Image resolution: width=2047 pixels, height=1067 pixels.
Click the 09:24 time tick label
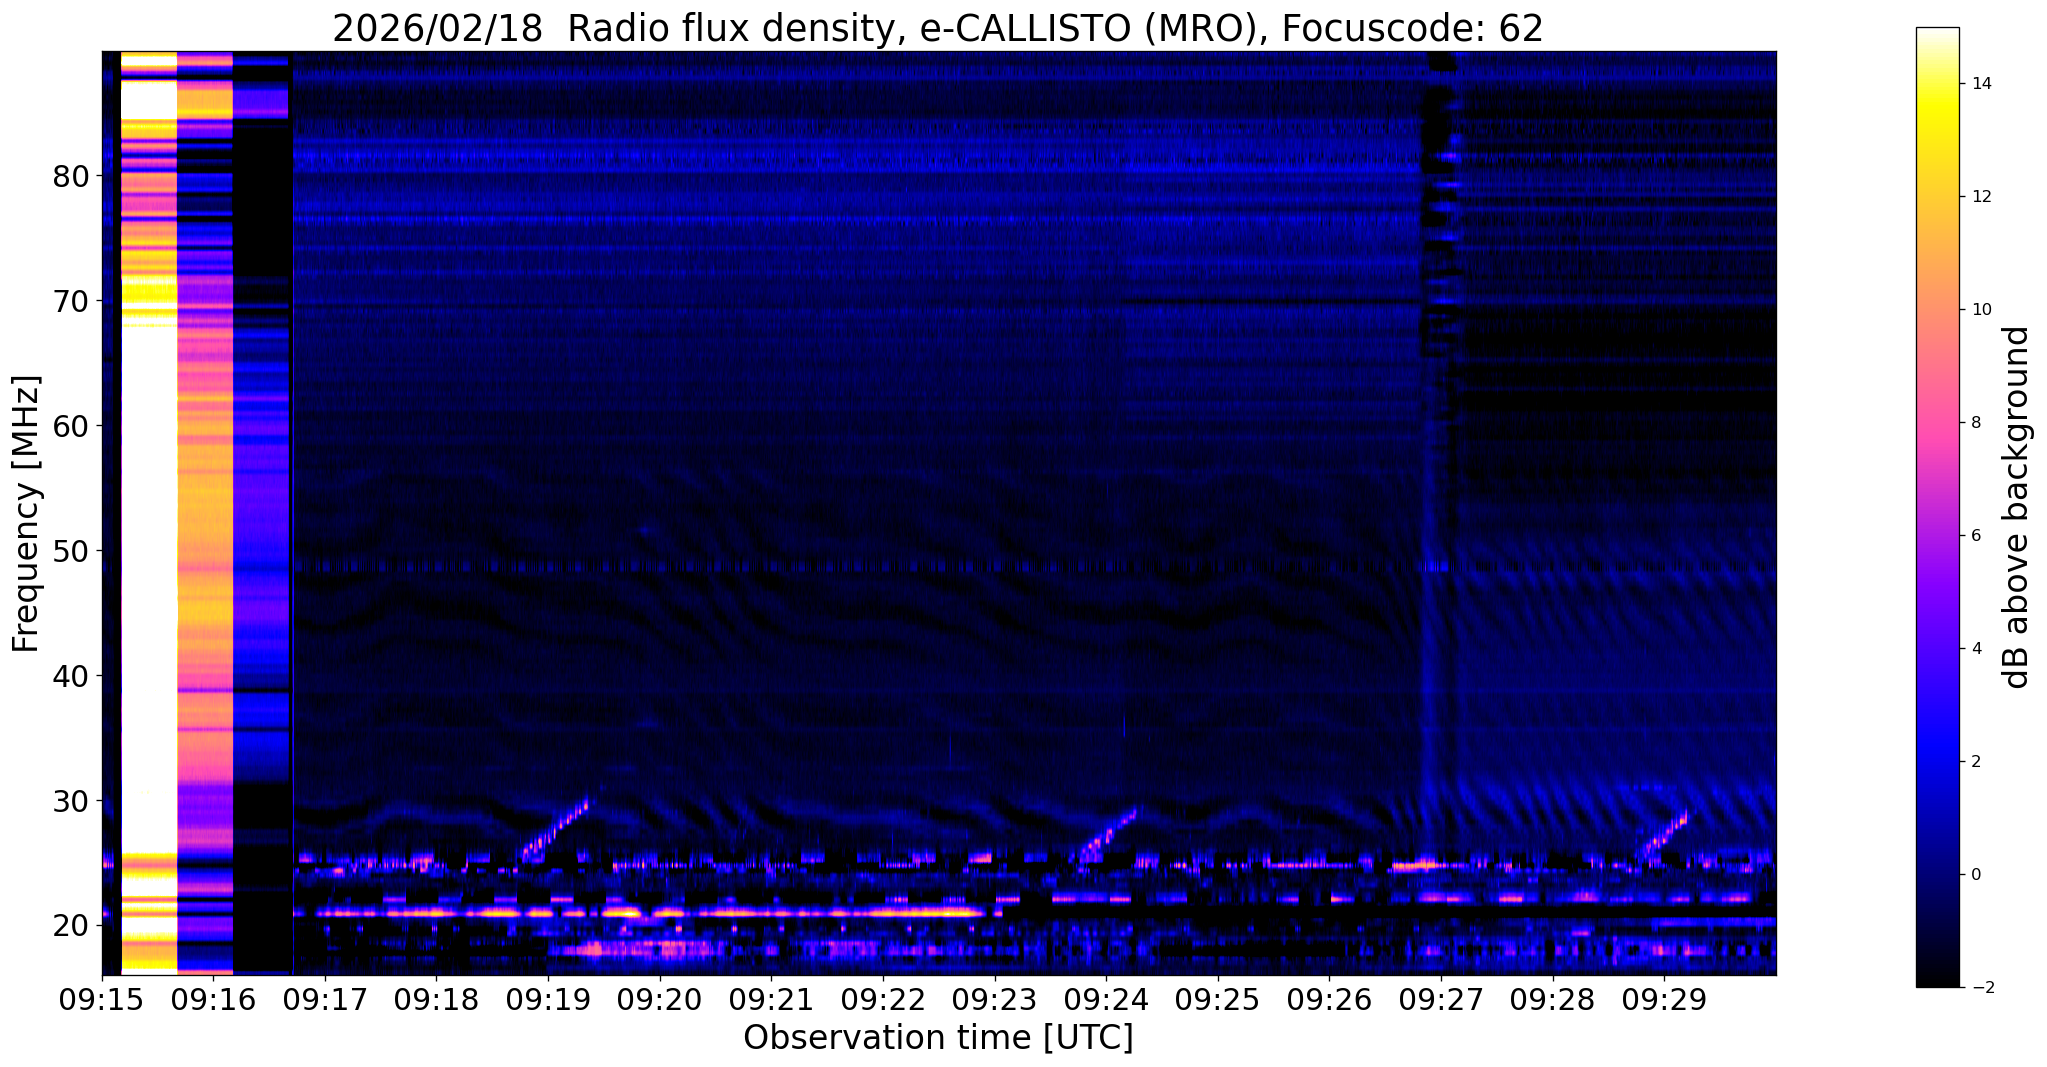pyautogui.click(x=1106, y=999)
